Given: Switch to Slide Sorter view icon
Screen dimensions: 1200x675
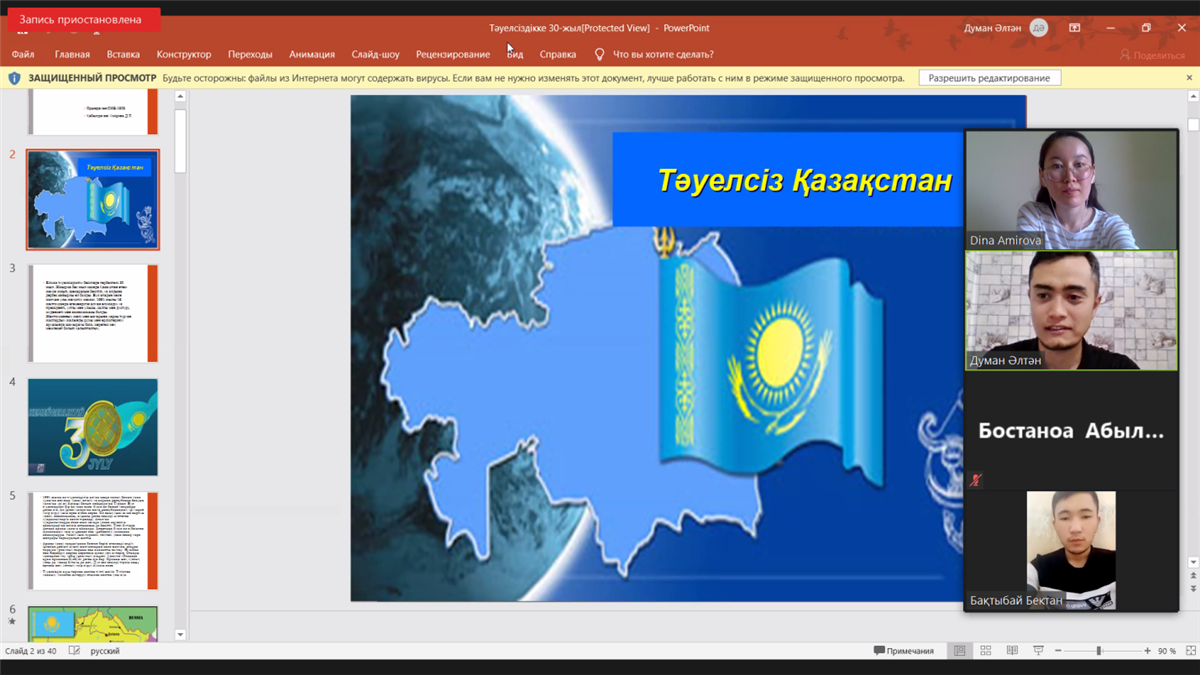Looking at the screenshot, I should point(986,651).
